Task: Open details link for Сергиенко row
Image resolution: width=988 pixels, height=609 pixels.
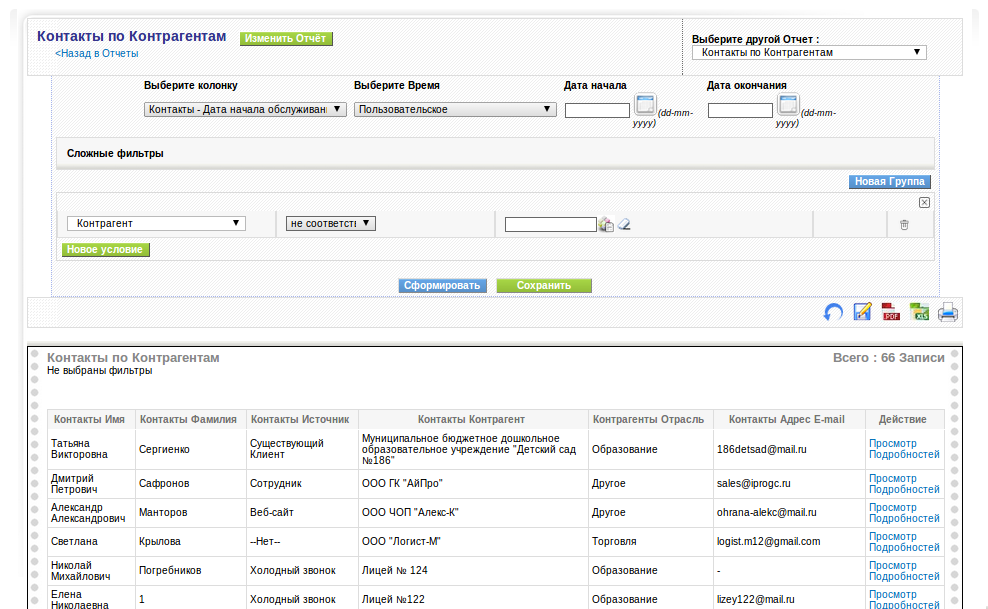Action: (x=904, y=449)
